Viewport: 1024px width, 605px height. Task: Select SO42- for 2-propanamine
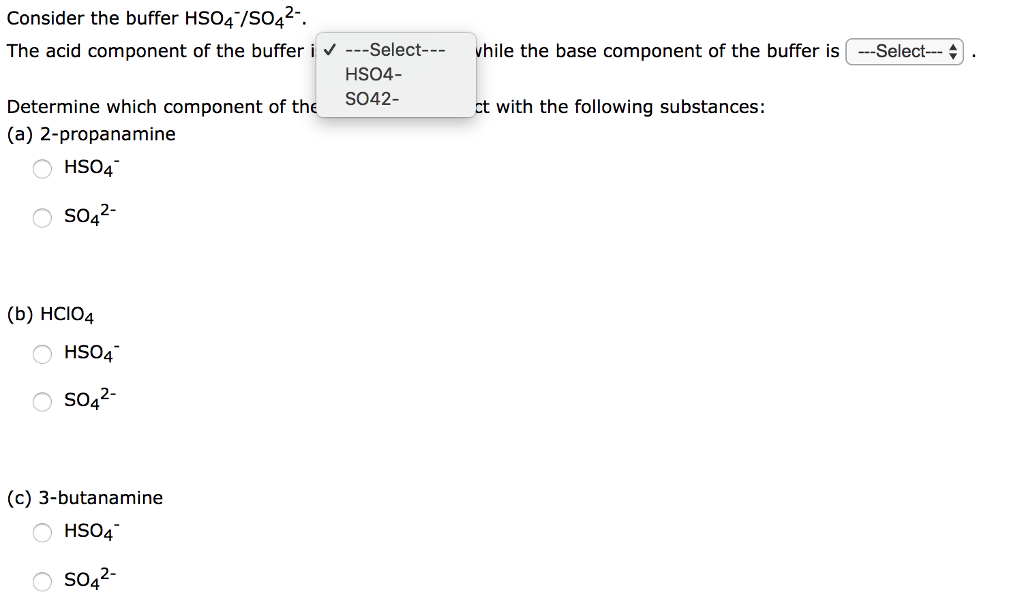point(42,218)
